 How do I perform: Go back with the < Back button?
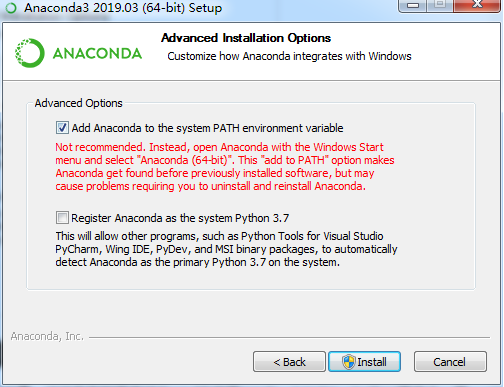[x=289, y=362]
